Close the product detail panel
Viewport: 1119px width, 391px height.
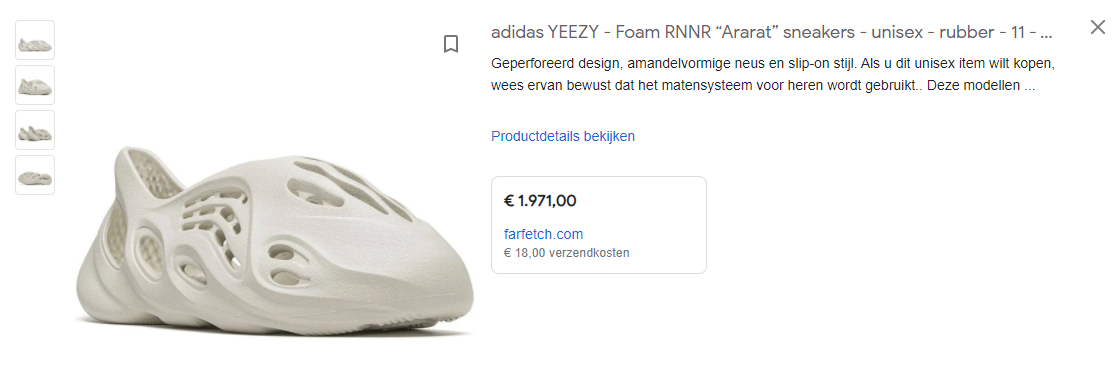1098,28
